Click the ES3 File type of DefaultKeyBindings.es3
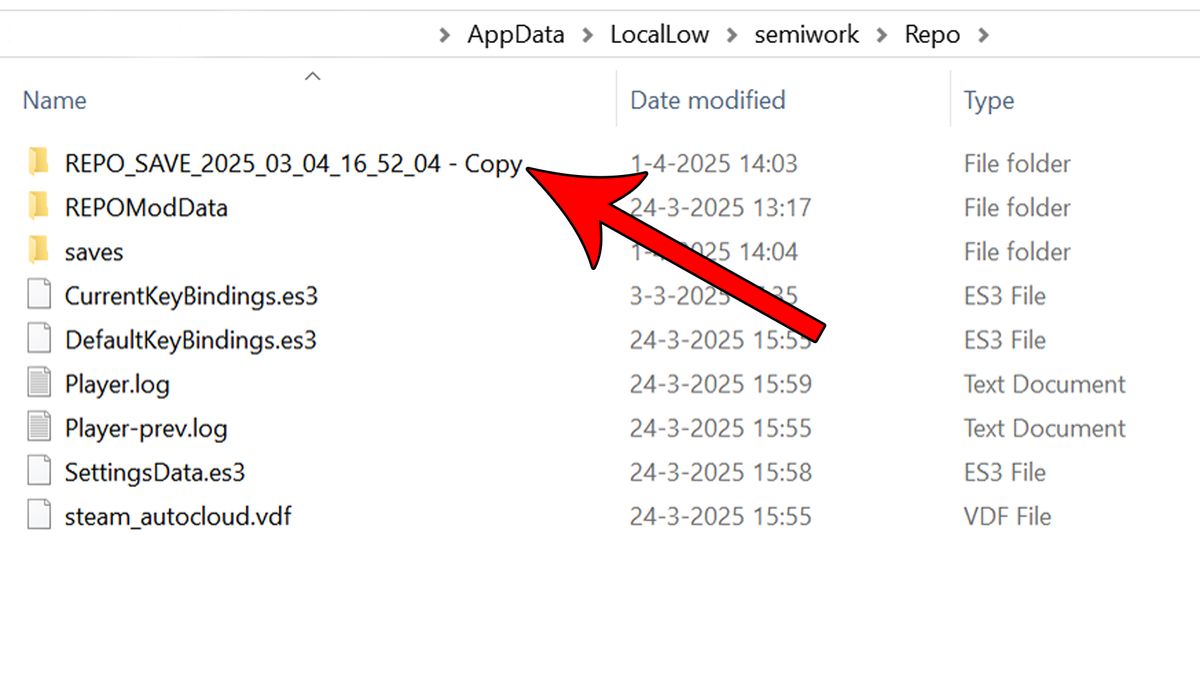 [1004, 340]
